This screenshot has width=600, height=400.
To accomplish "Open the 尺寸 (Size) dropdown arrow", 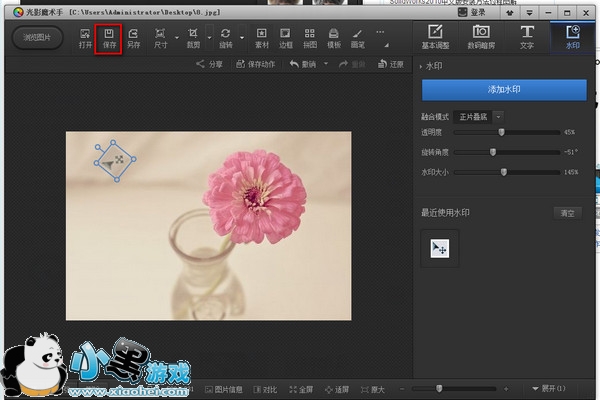I will point(177,38).
